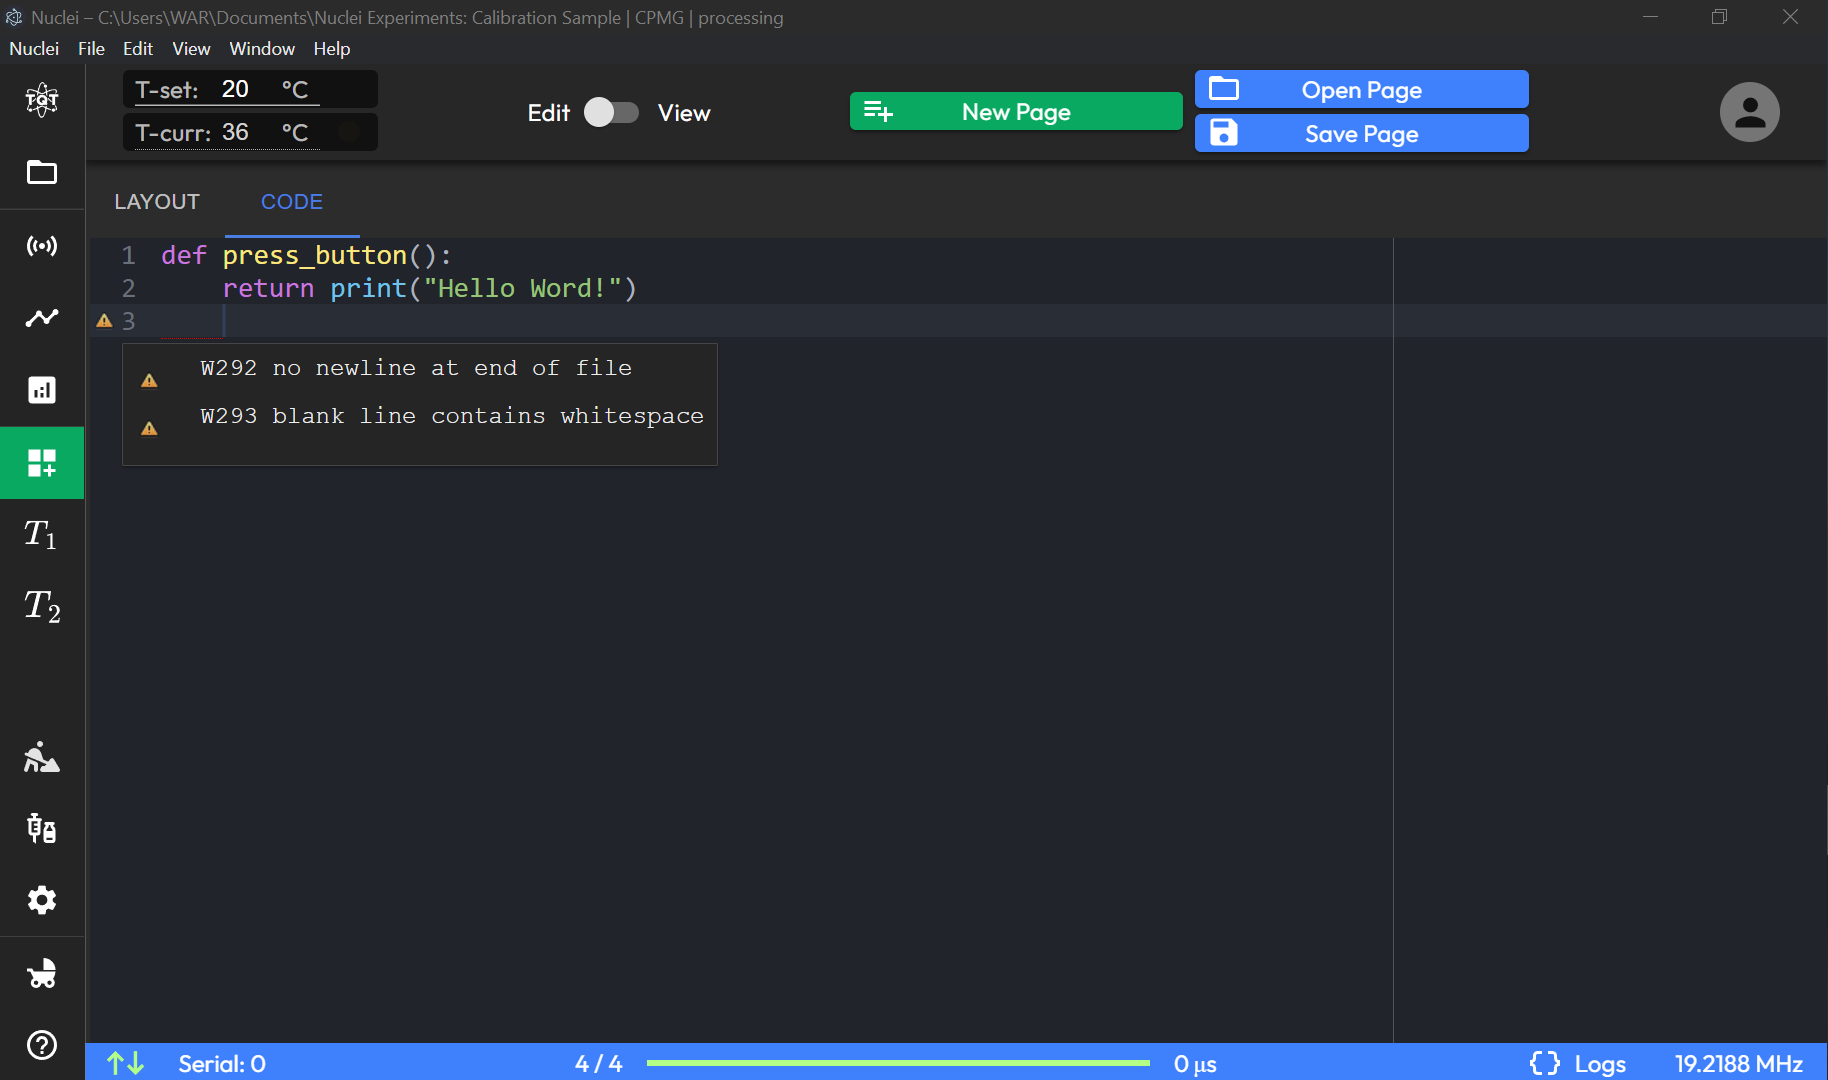Open the Nuclei menu
1828x1080 pixels.
click(x=34, y=48)
